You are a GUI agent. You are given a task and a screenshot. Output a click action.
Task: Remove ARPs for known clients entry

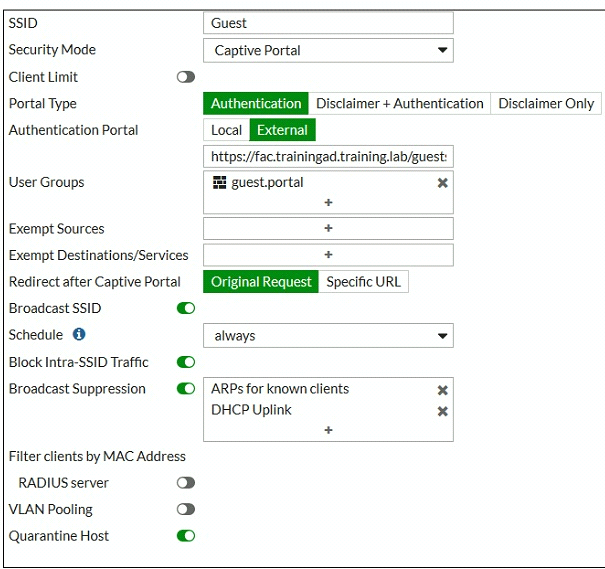[x=443, y=390]
